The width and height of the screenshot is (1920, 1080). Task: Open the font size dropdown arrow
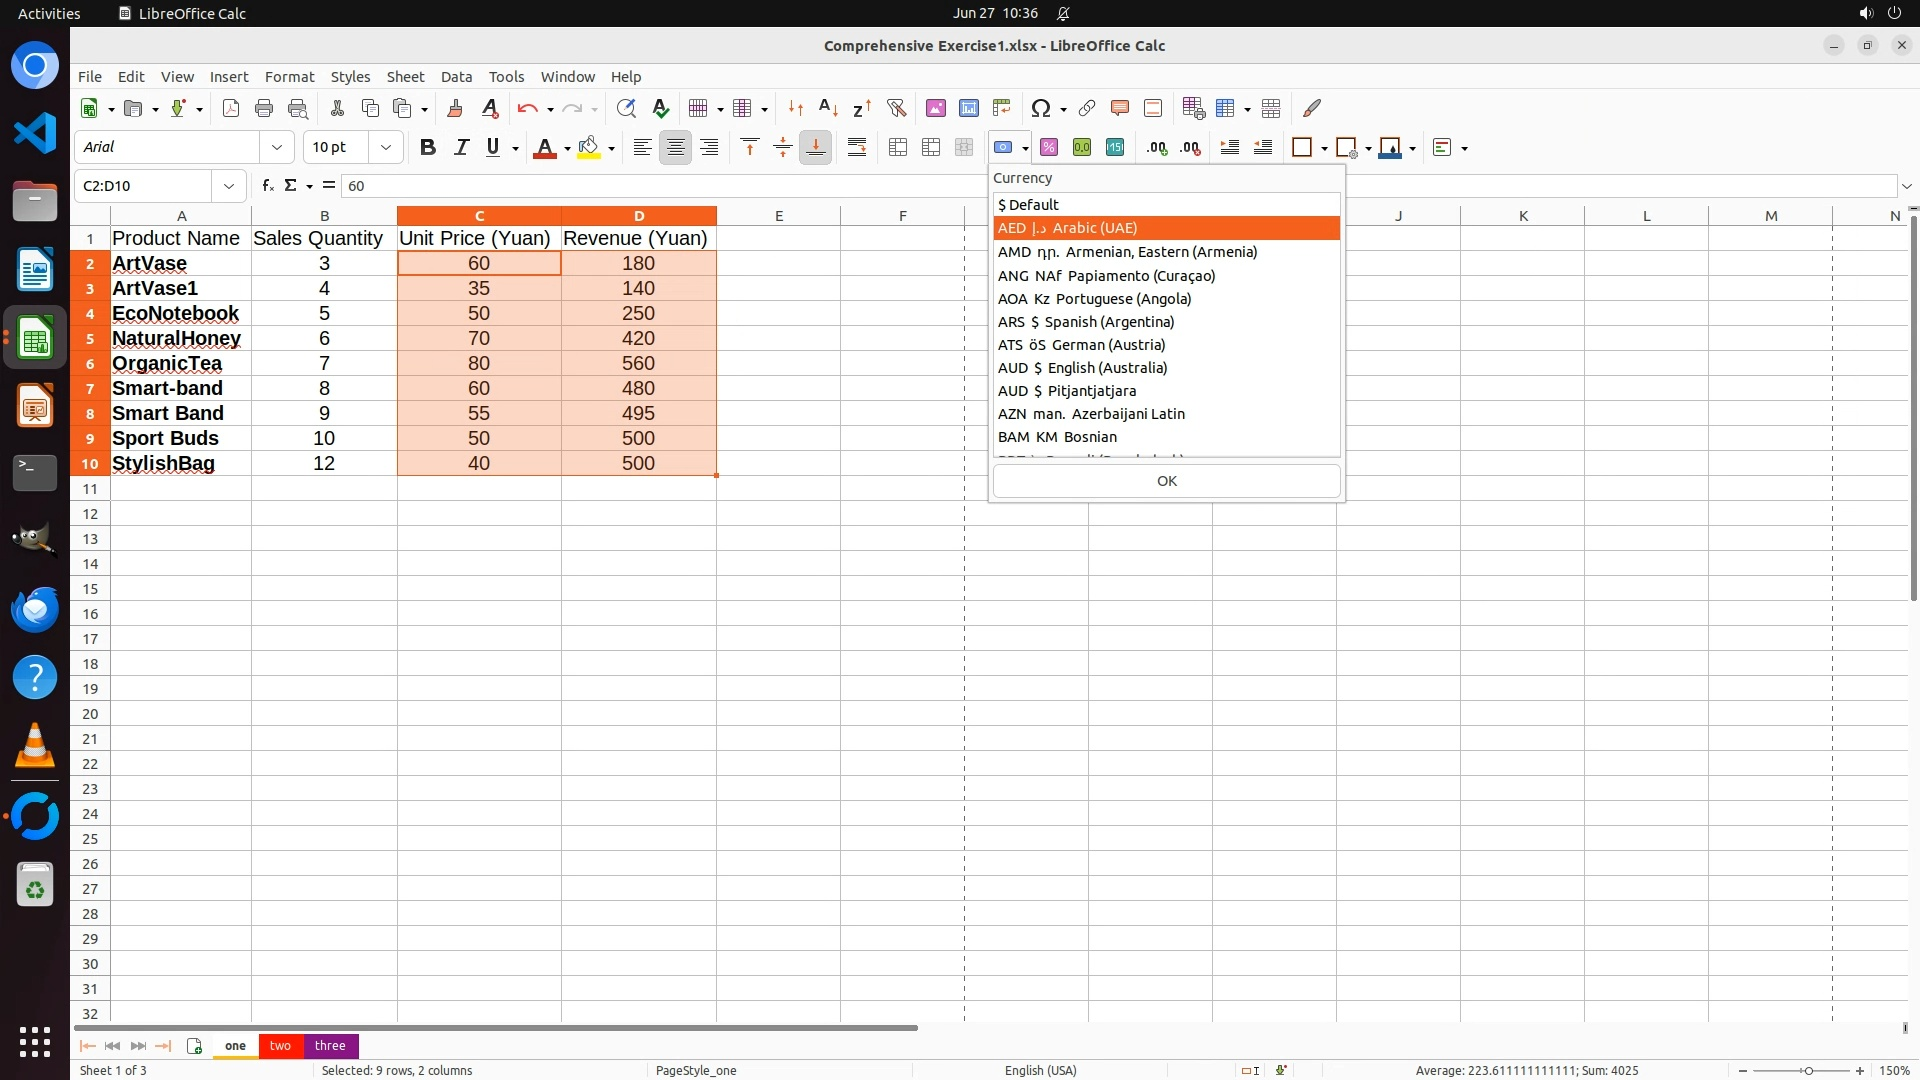pyautogui.click(x=386, y=148)
